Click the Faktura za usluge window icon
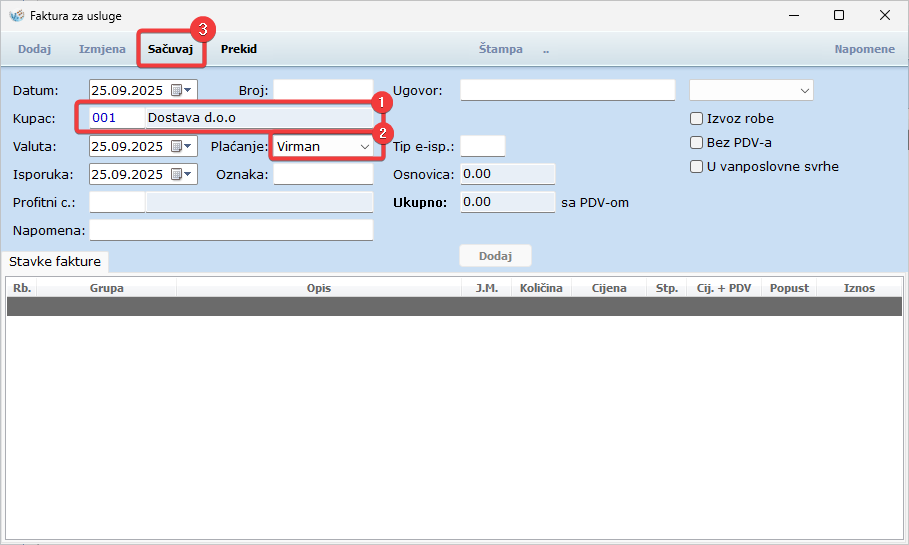This screenshot has height=545, width=909. click(16, 16)
